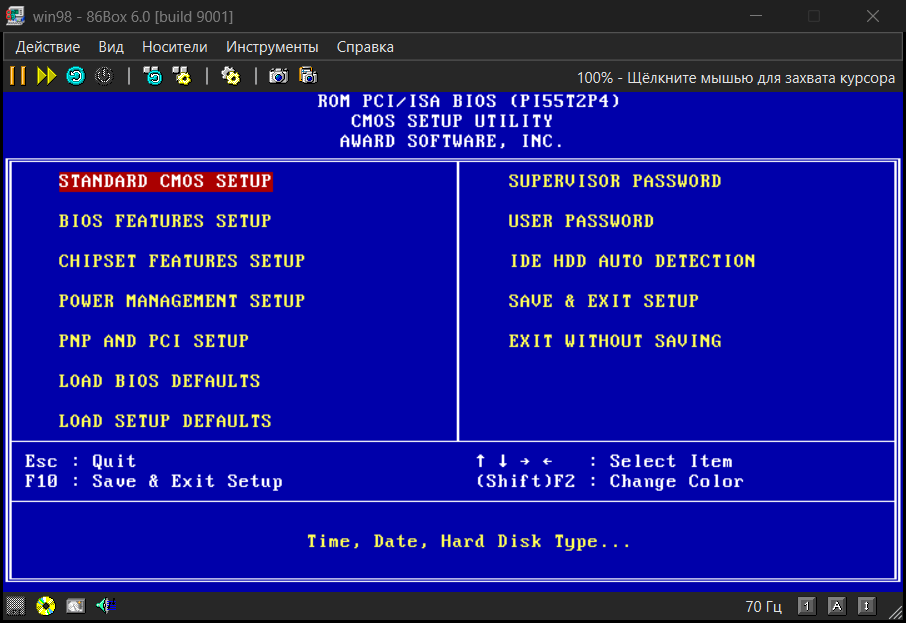Image resolution: width=906 pixels, height=623 pixels.
Task: Select IDE HDD AUTO DETECTION entry
Action: pos(632,261)
